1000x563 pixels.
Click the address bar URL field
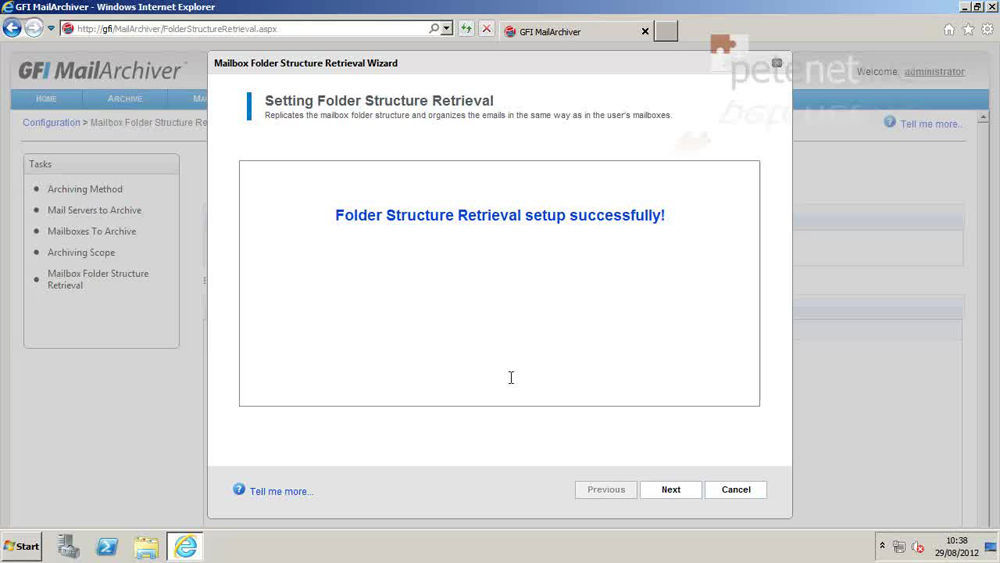pos(249,29)
